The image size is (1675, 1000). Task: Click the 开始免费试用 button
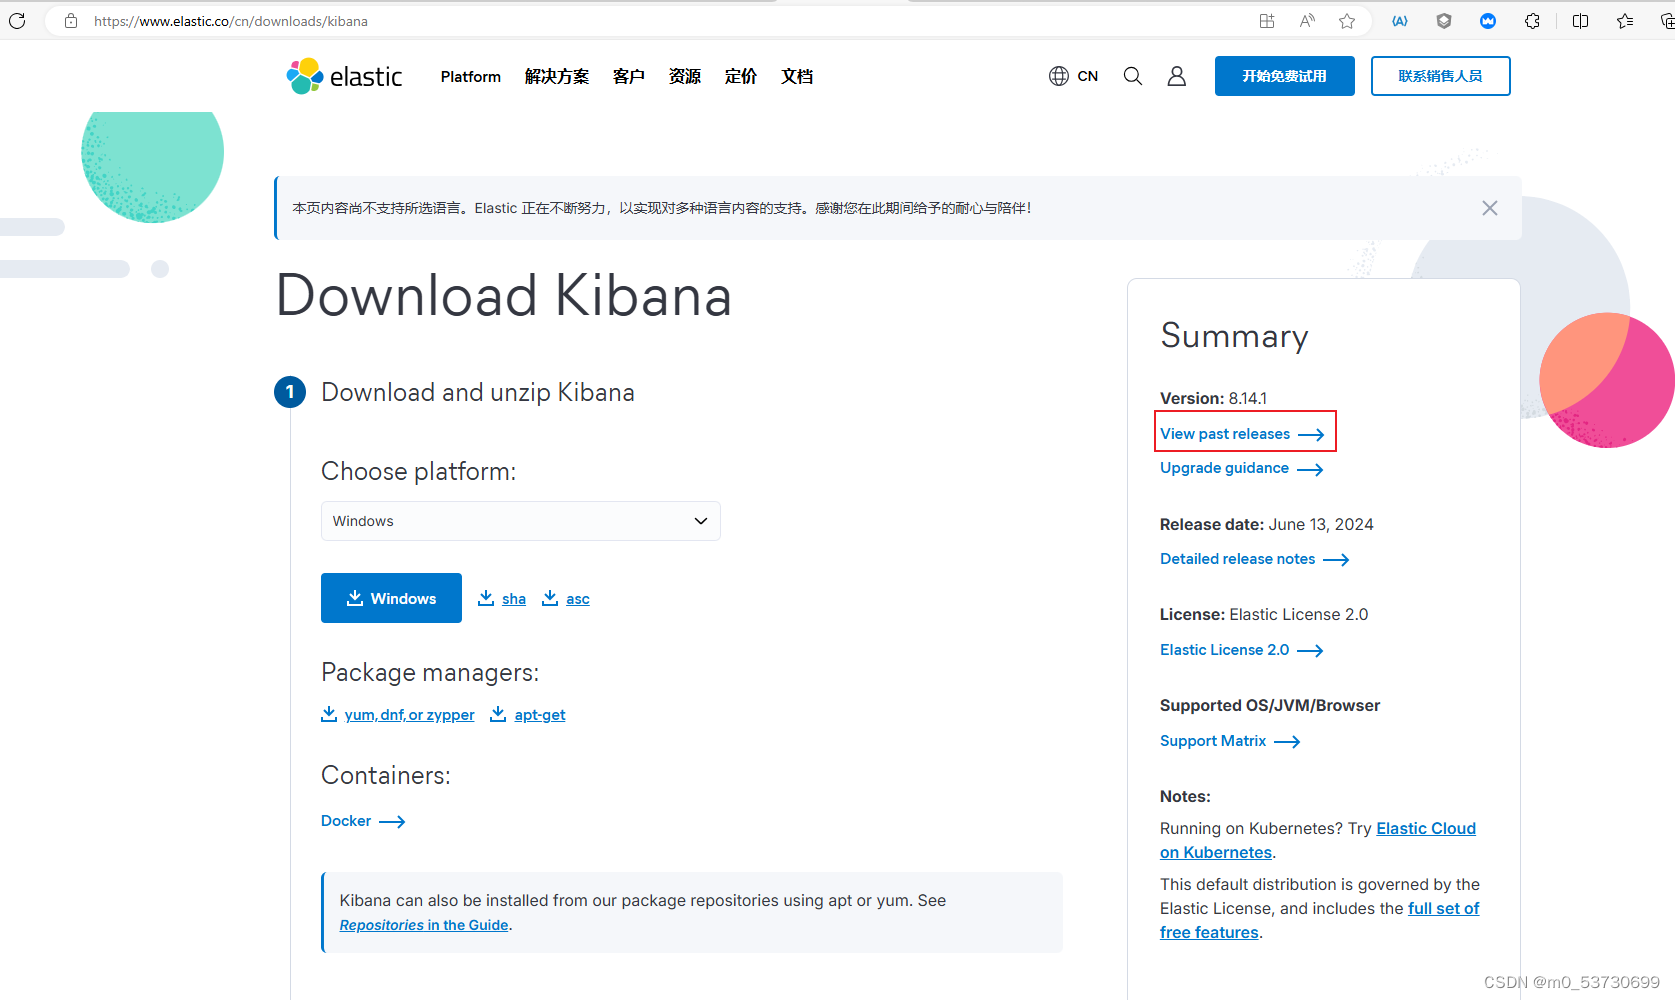click(1284, 75)
